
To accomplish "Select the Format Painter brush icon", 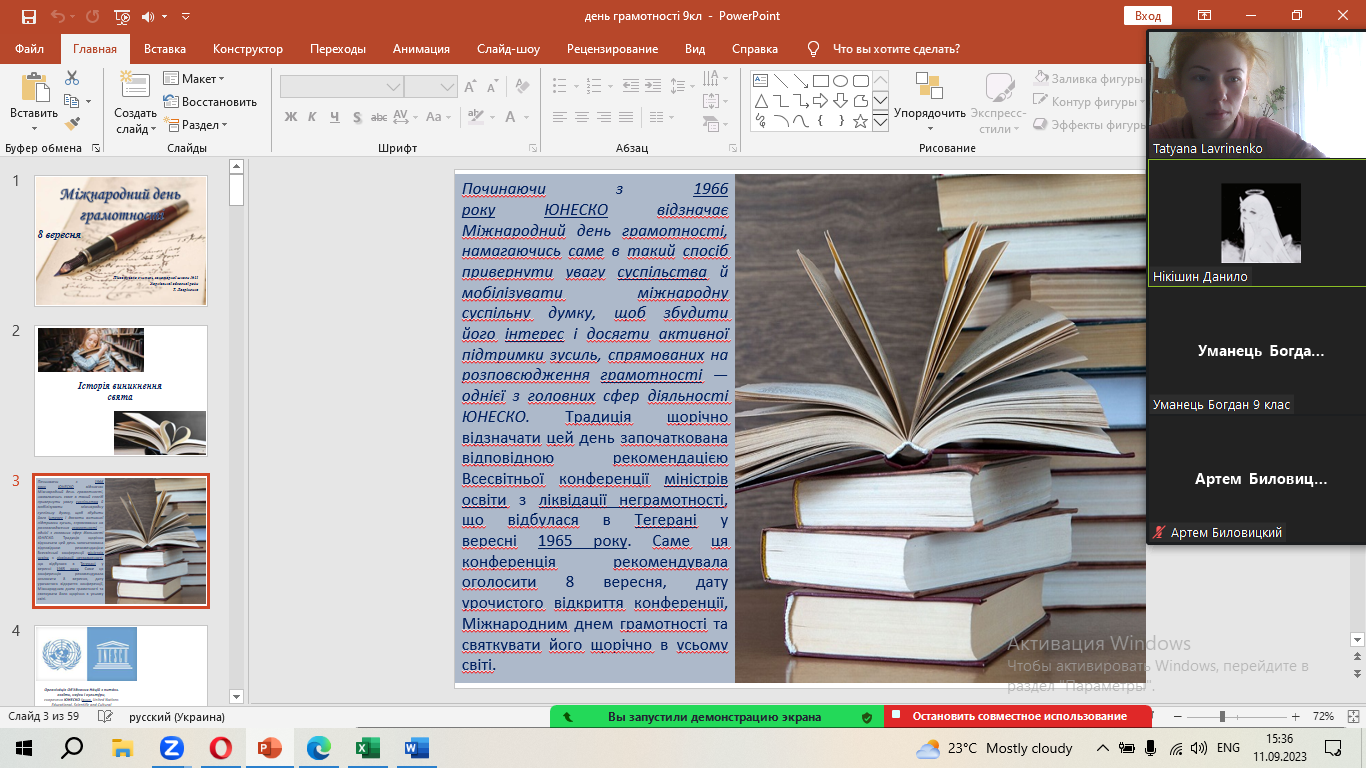I will coord(72,124).
